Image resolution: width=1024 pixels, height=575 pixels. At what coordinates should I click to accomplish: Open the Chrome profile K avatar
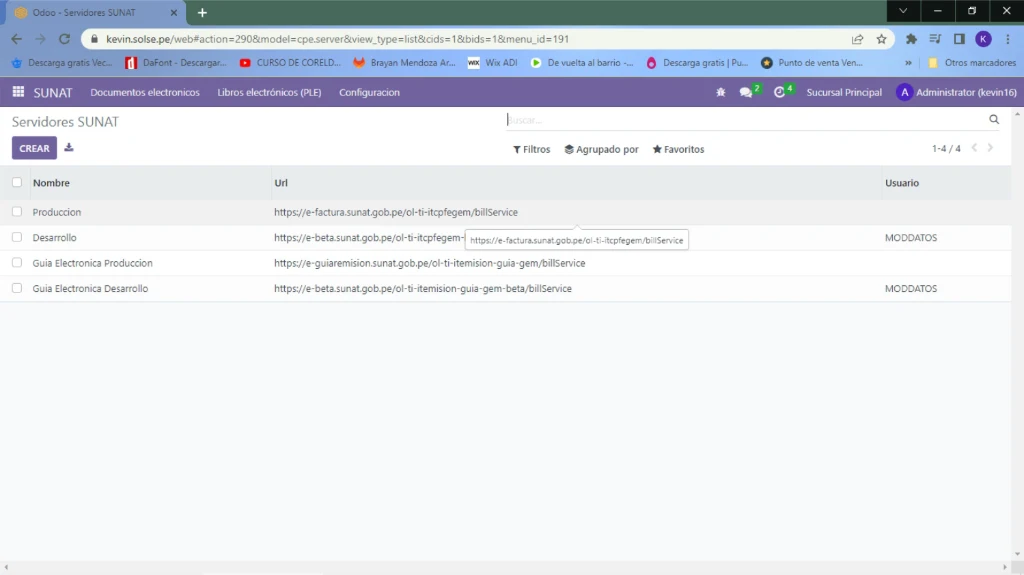point(984,39)
